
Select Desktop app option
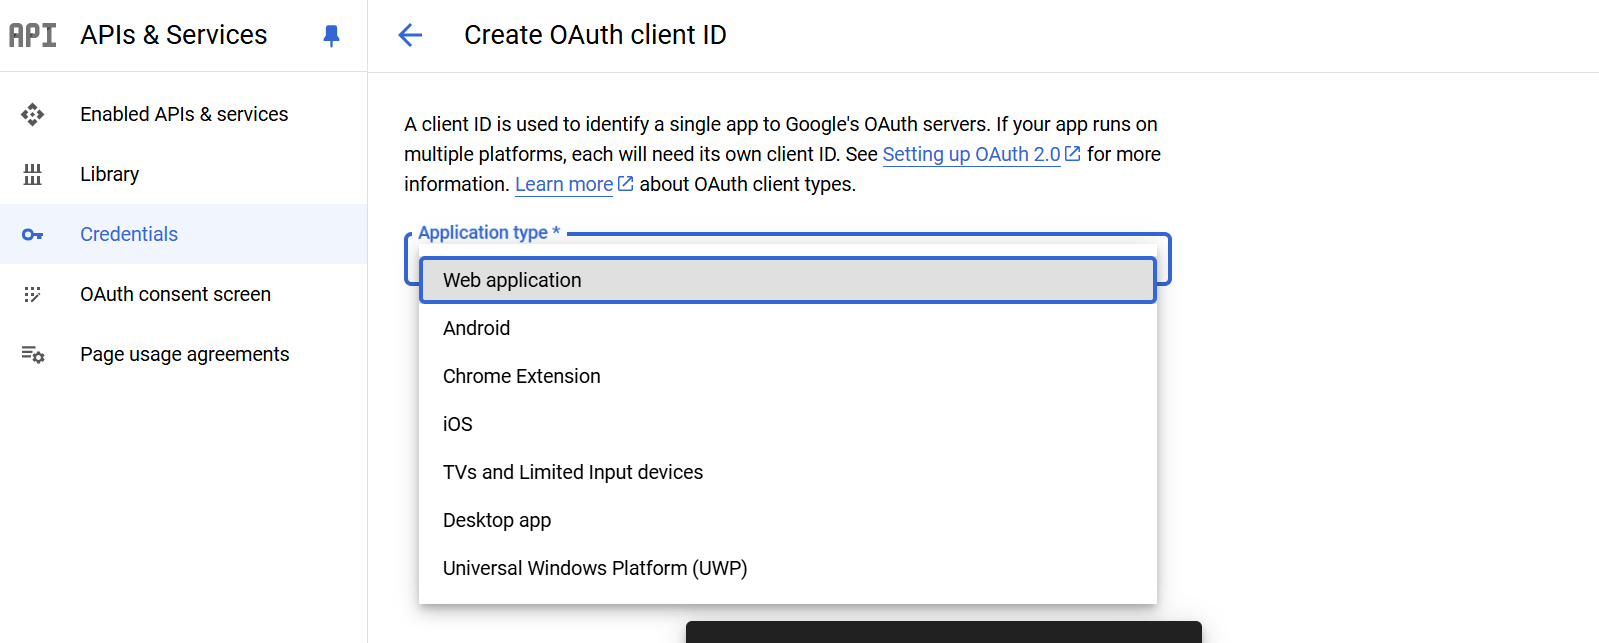click(x=497, y=520)
